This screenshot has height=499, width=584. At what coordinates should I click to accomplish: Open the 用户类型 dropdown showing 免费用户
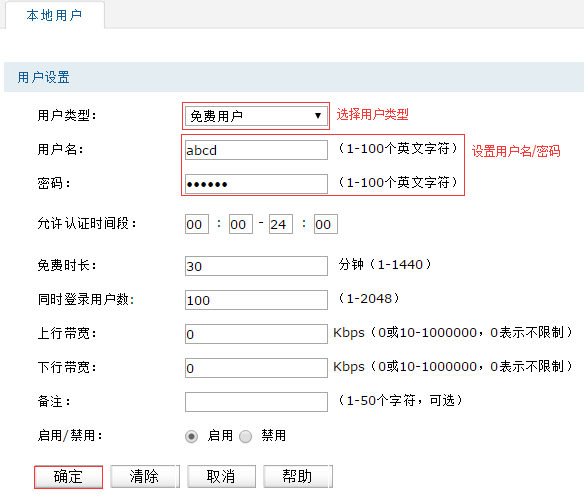click(256, 116)
